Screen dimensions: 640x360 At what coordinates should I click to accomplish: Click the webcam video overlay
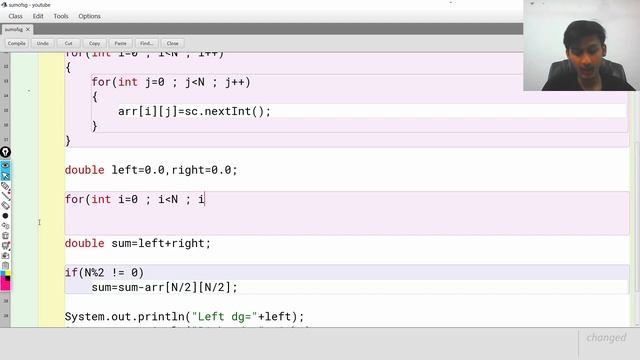coord(582,45)
